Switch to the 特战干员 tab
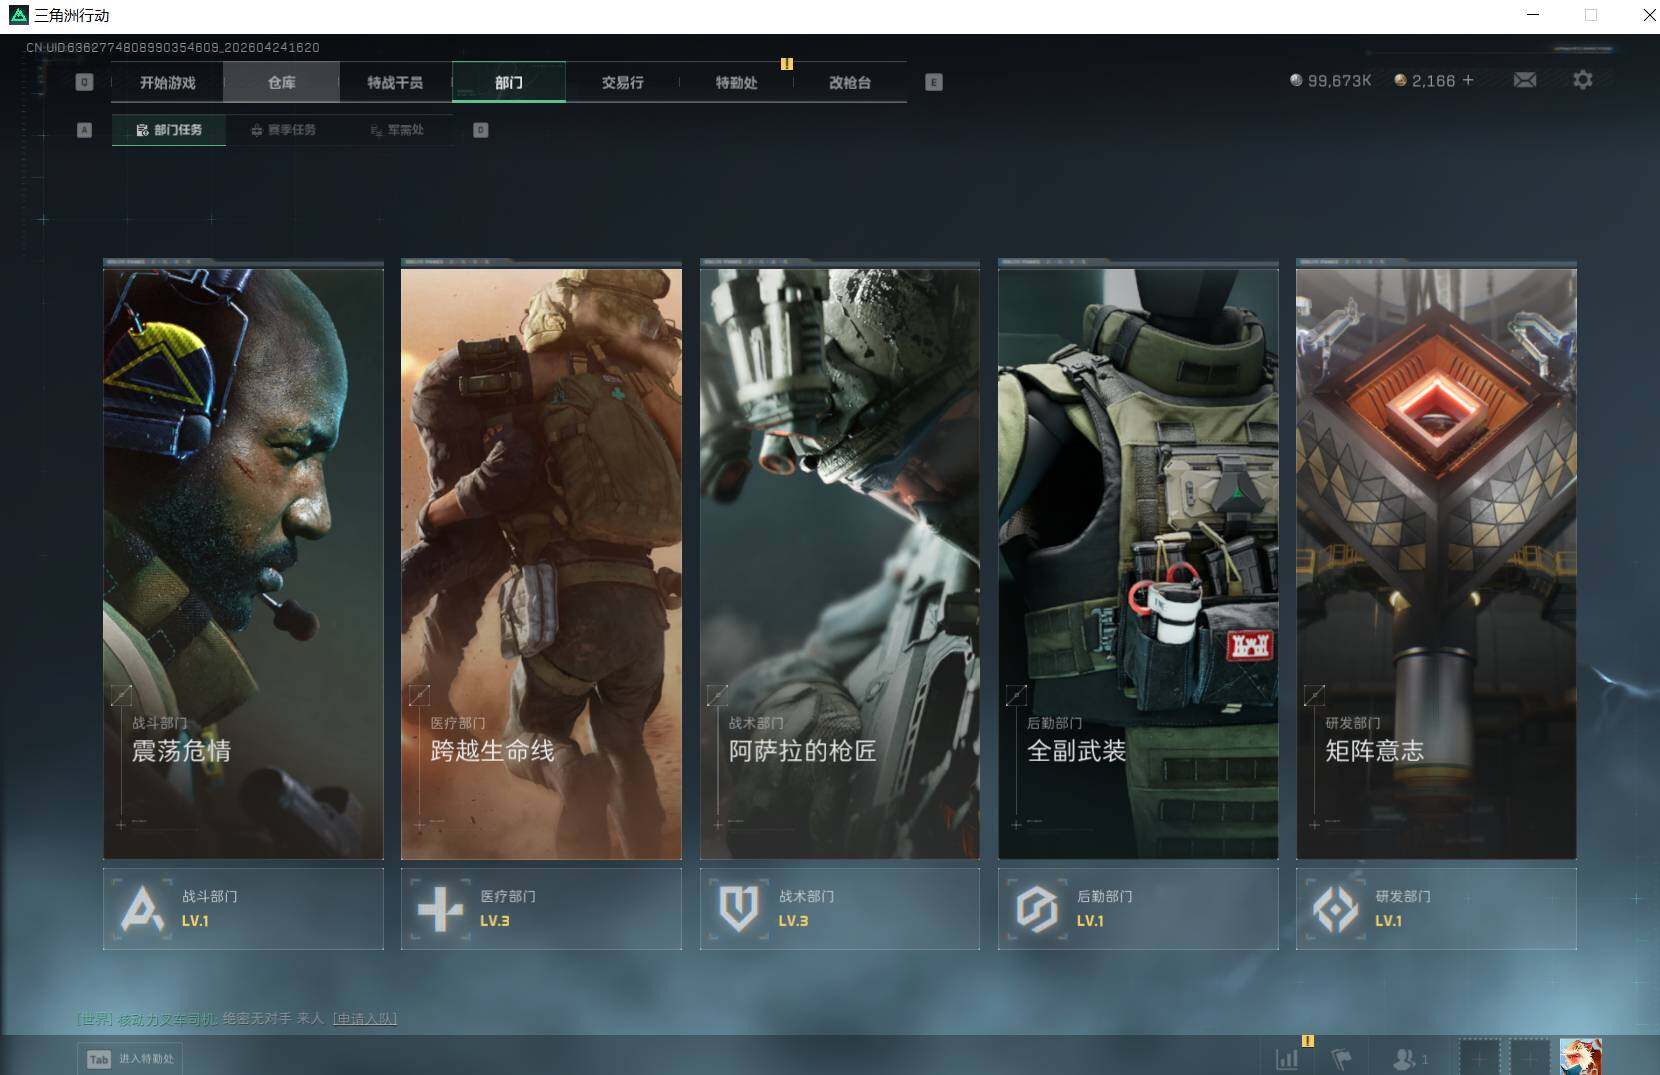The width and height of the screenshot is (1660, 1075). pos(395,82)
